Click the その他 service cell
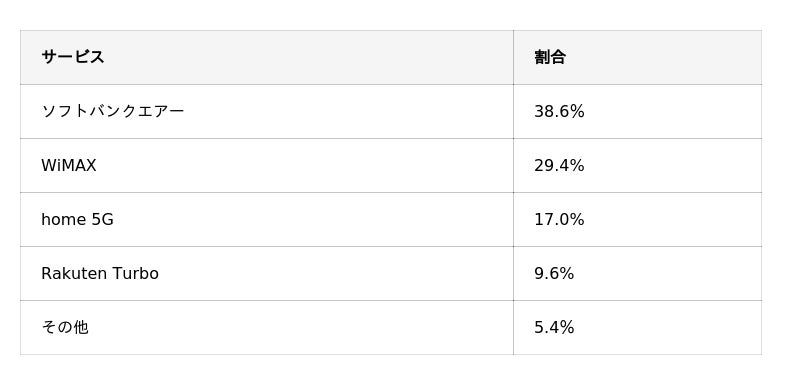This screenshot has height=385, width=800. click(267, 327)
